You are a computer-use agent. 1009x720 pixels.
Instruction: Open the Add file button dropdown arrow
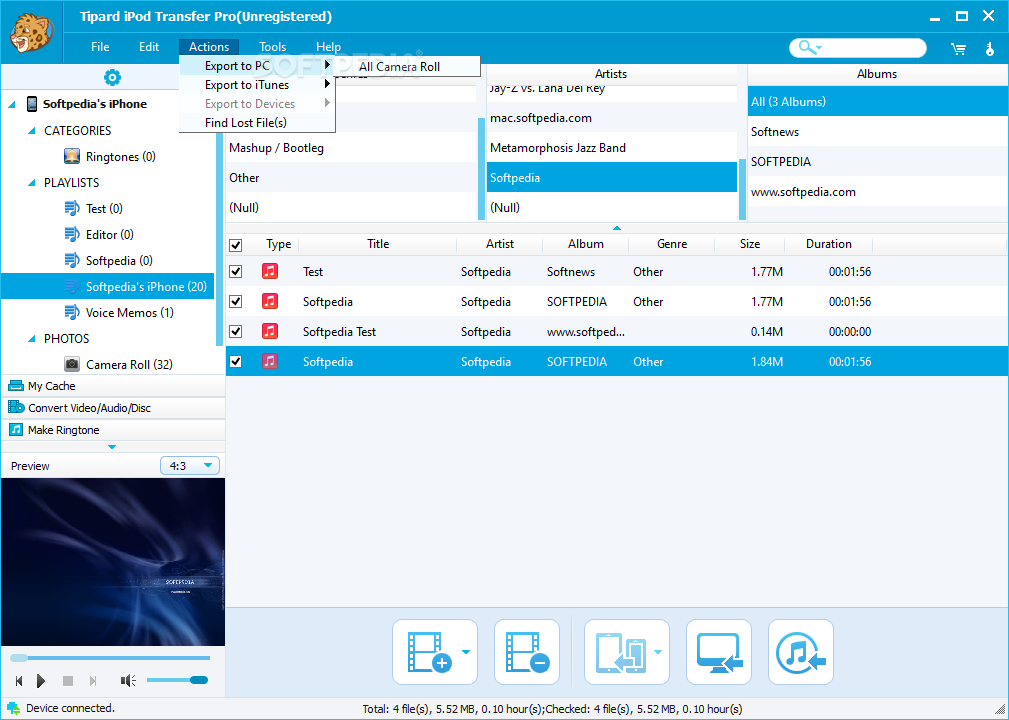(x=466, y=652)
